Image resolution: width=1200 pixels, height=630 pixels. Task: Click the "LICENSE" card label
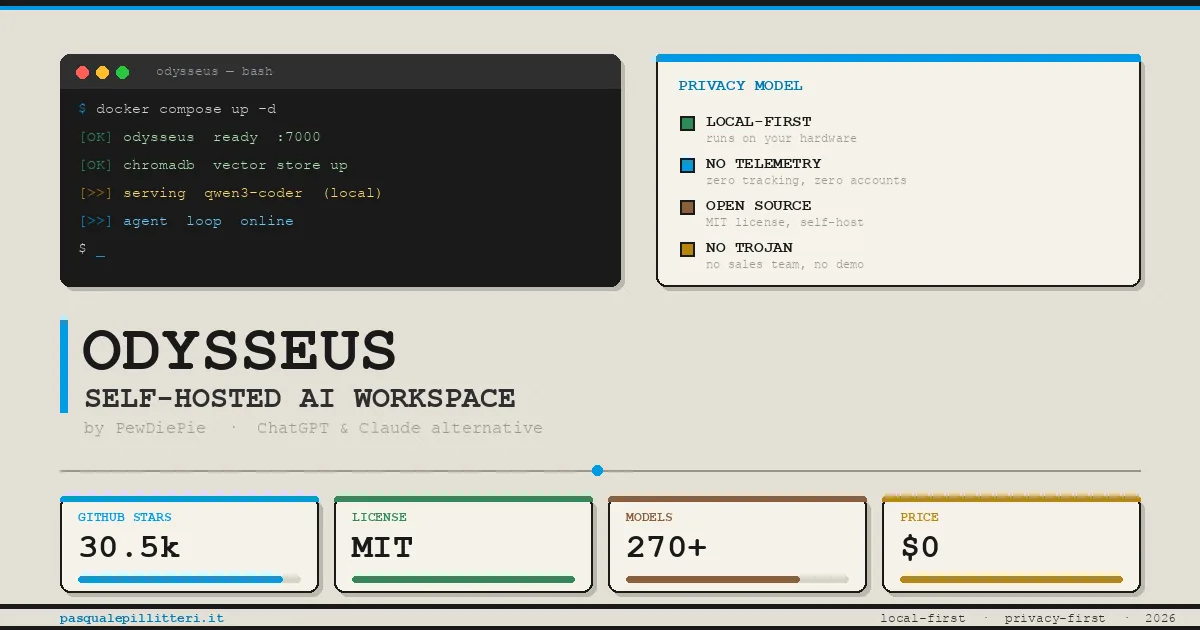click(x=379, y=518)
